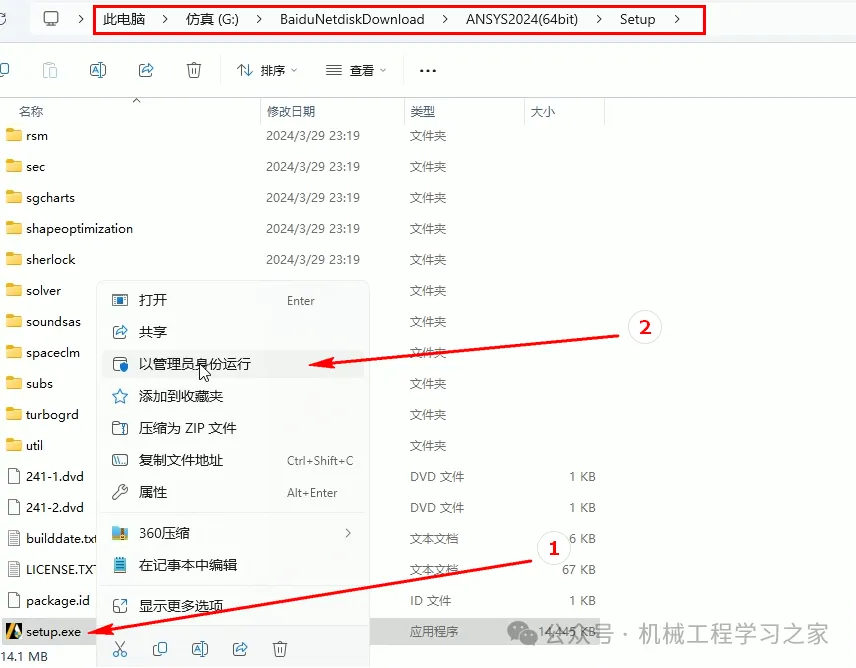Viewport: 856px width, 668px height.
Task: Select the subs folder
Action: click(39, 384)
